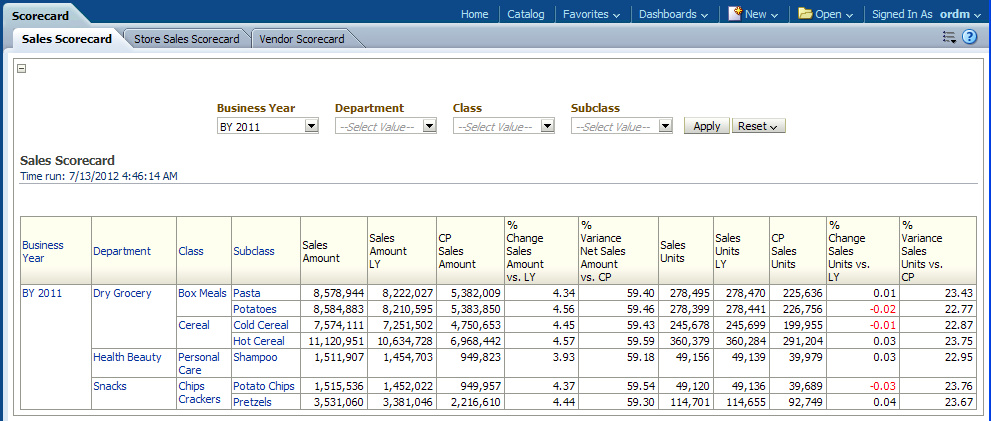The image size is (991, 421).
Task: Expand the Subclass select dropdown
Action: [x=665, y=126]
